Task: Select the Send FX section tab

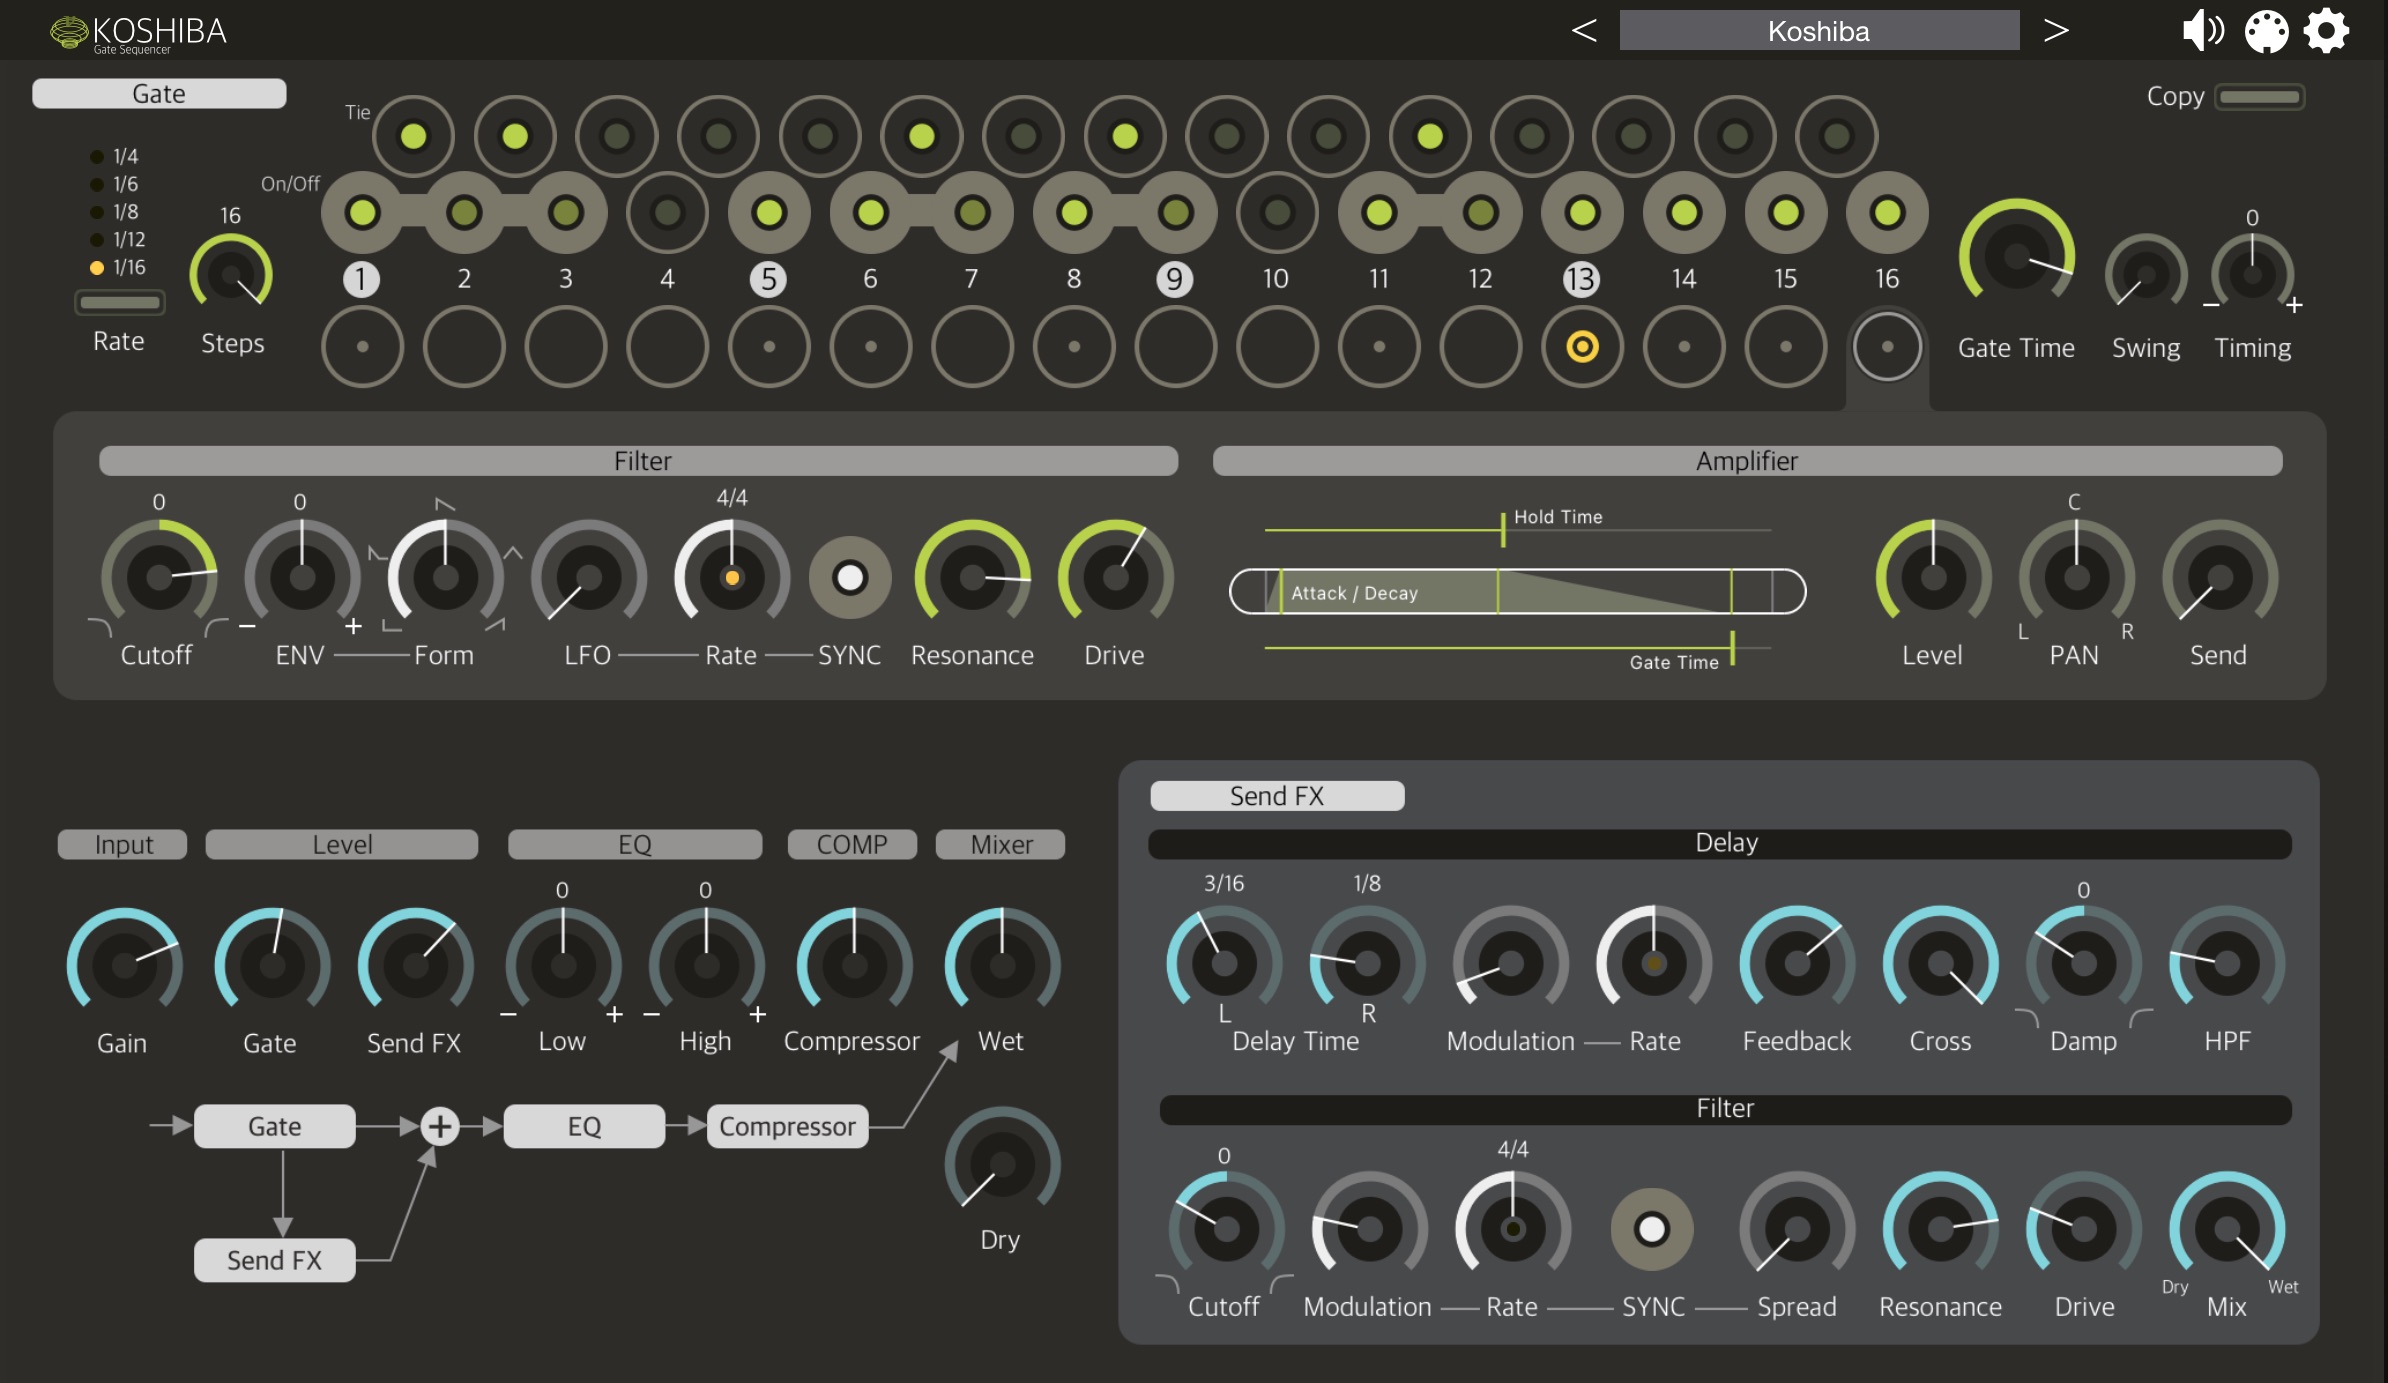Action: (x=1277, y=796)
